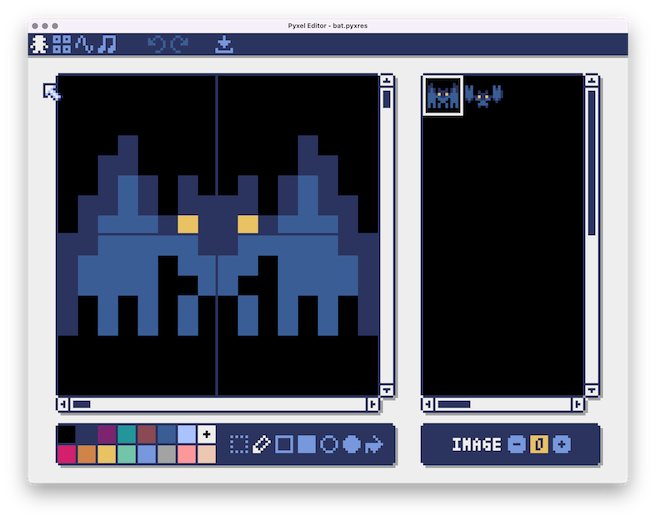Viewport: 656px width, 520px height.
Task: Select the dotted rectangle Select tool
Action: pyautogui.click(x=238, y=444)
